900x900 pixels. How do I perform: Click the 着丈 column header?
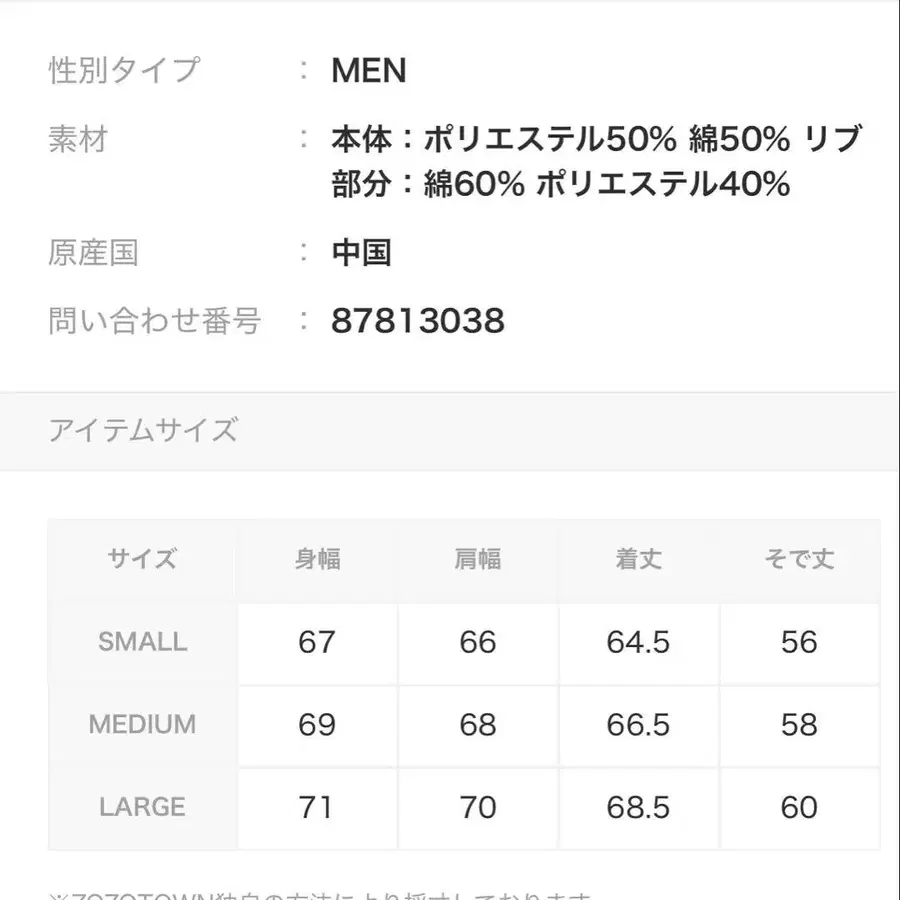[638, 559]
